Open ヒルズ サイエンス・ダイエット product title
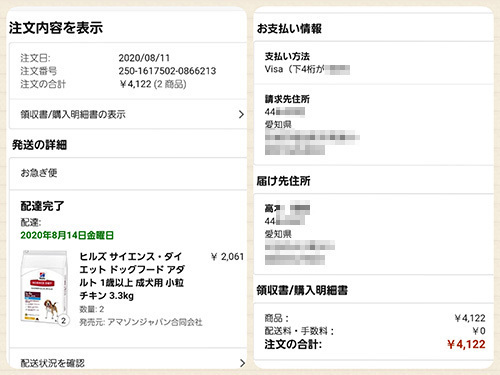500x375 pixels. coord(132,276)
